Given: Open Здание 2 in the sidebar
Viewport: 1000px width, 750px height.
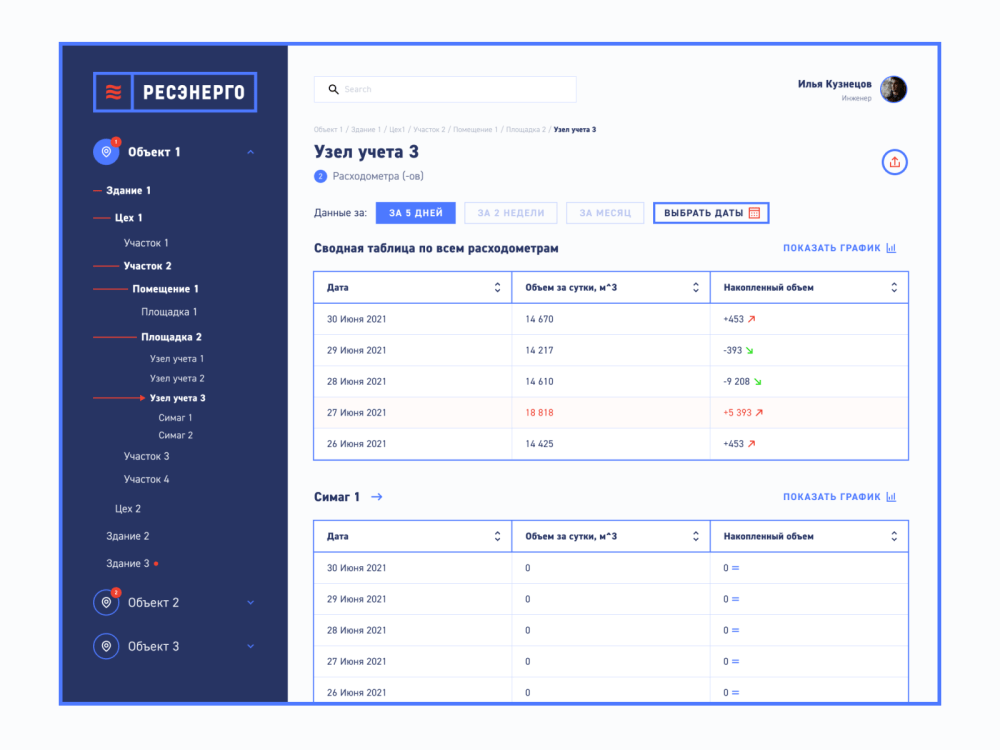Looking at the screenshot, I should point(128,536).
